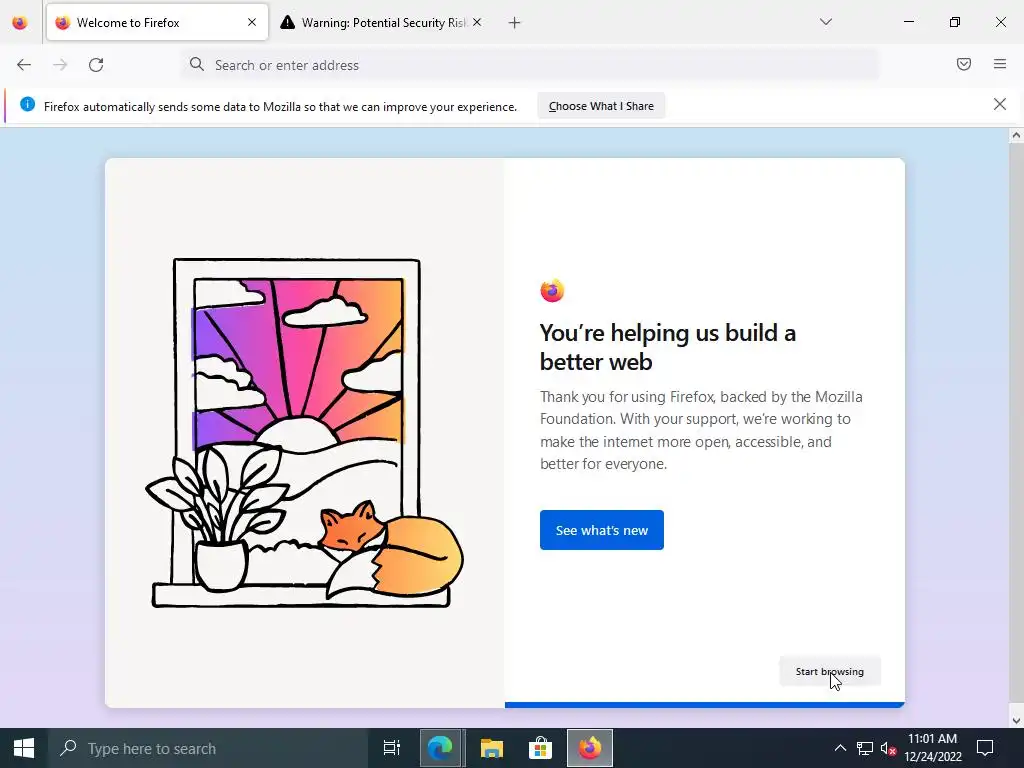Reload the current page

pyautogui.click(x=96, y=65)
